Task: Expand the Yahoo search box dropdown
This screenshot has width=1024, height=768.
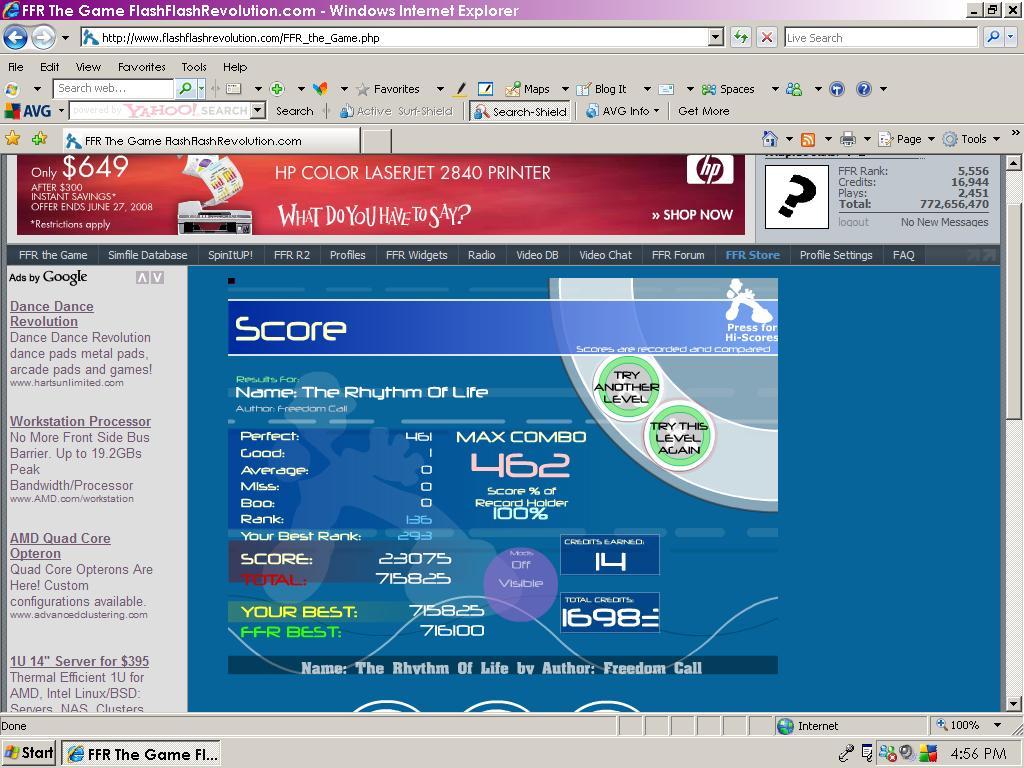Action: [259, 110]
